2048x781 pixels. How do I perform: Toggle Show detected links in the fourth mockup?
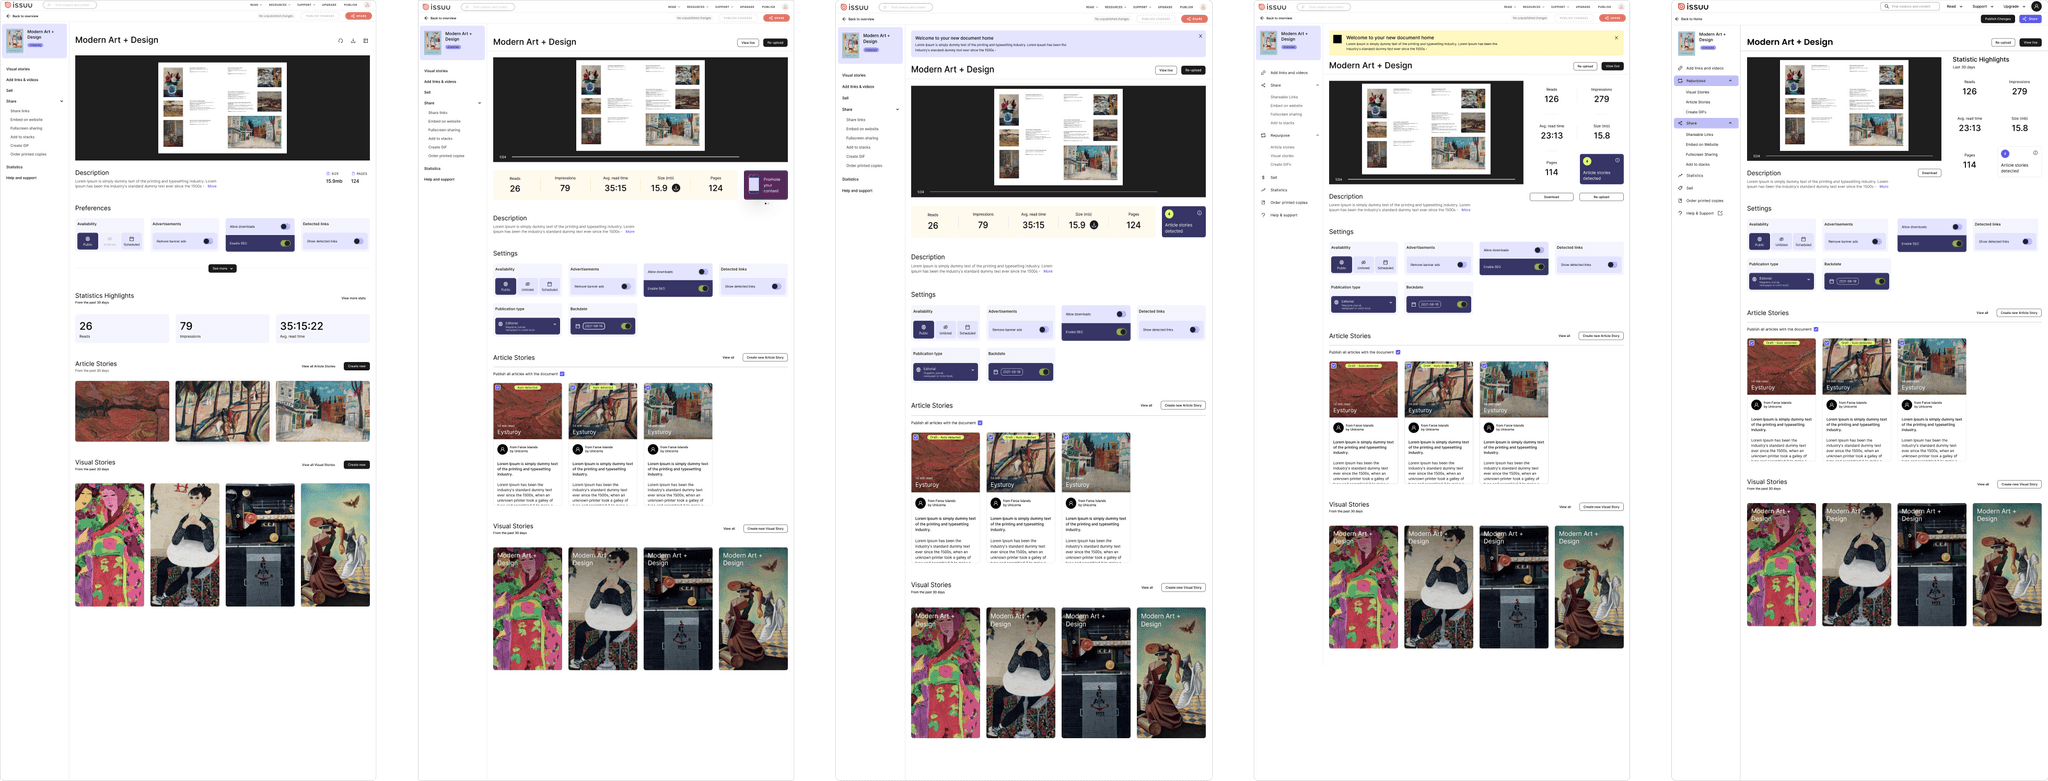click(1612, 265)
